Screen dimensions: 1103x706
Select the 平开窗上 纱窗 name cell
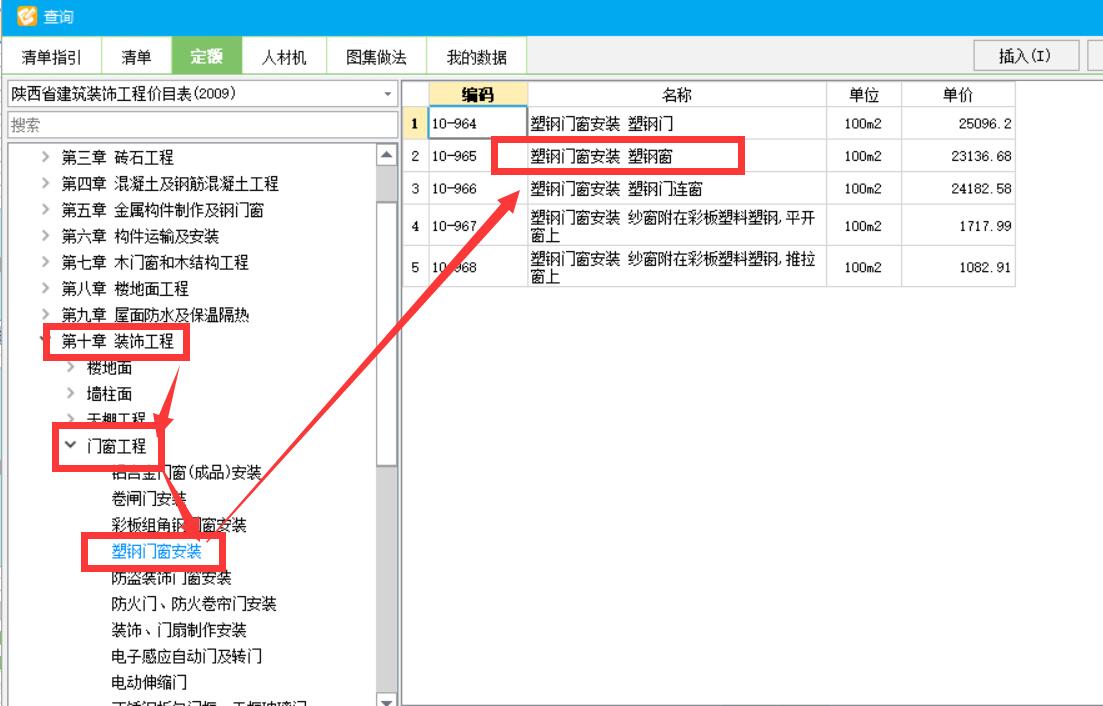[x=677, y=226]
